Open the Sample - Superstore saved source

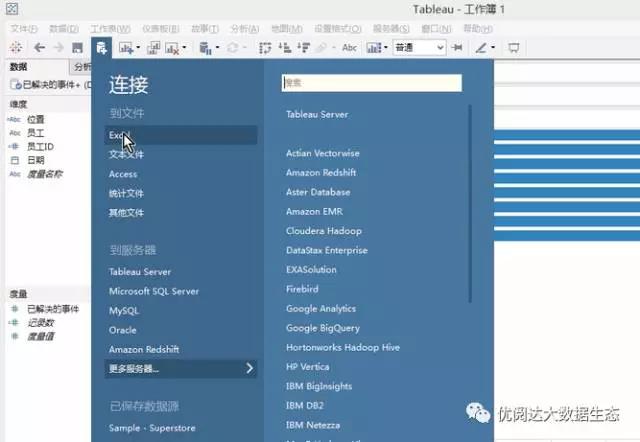pos(152,428)
